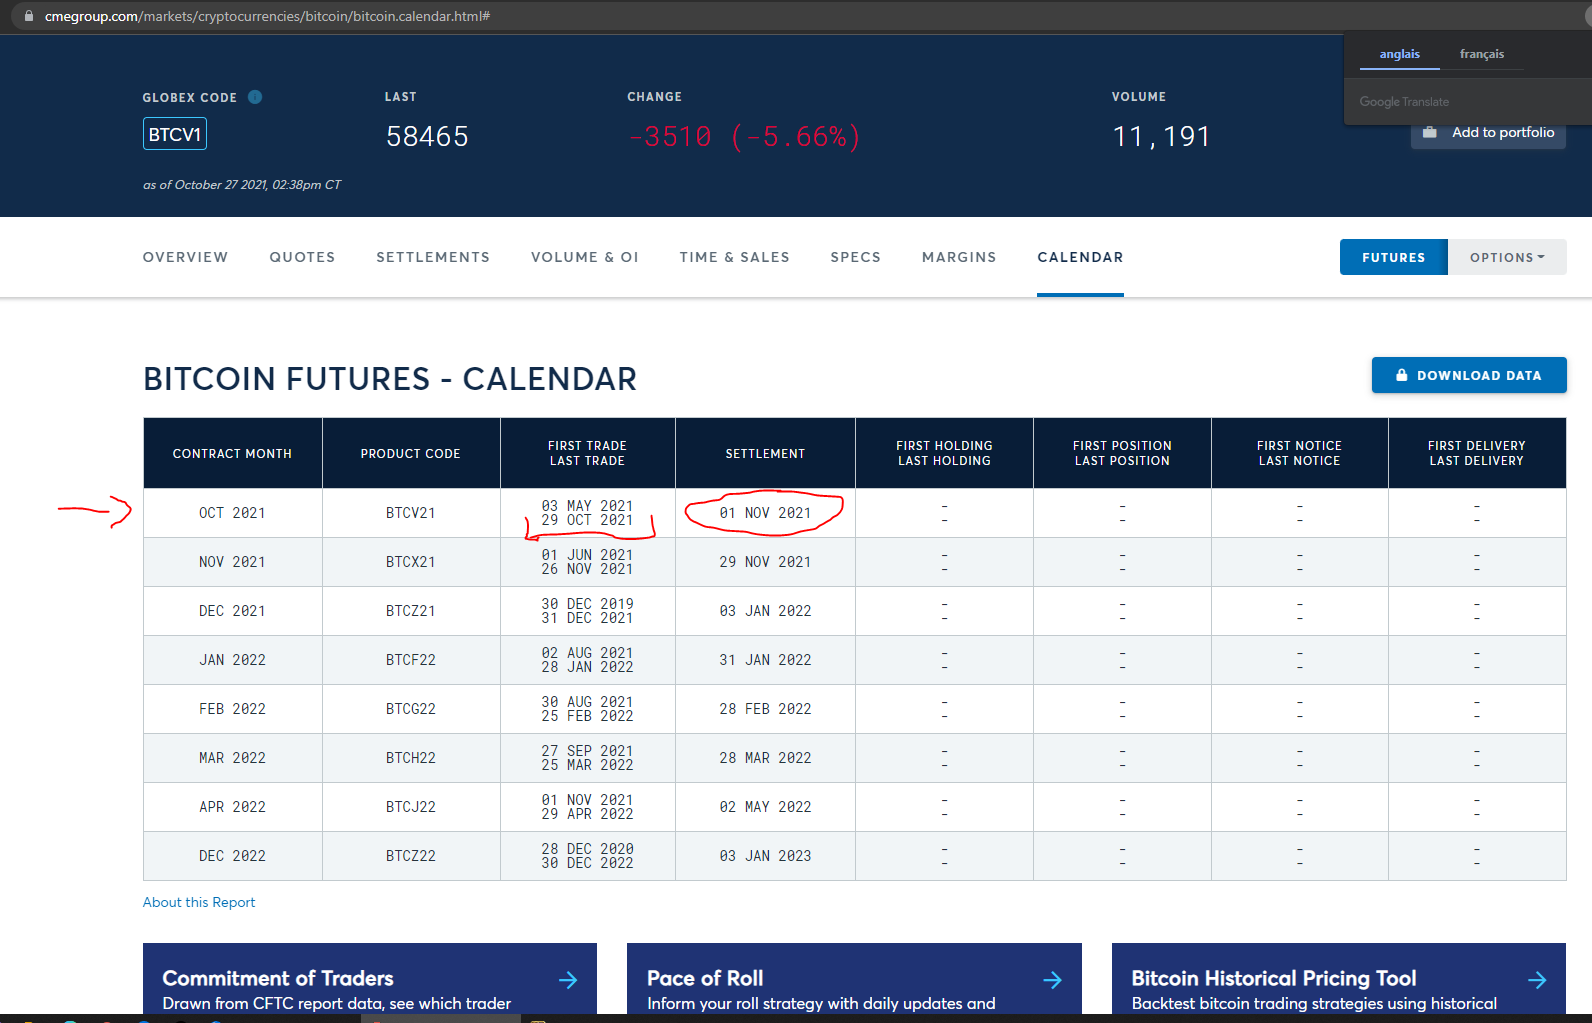Click the First Notice Last Notice header
The width and height of the screenshot is (1592, 1023).
point(1300,453)
